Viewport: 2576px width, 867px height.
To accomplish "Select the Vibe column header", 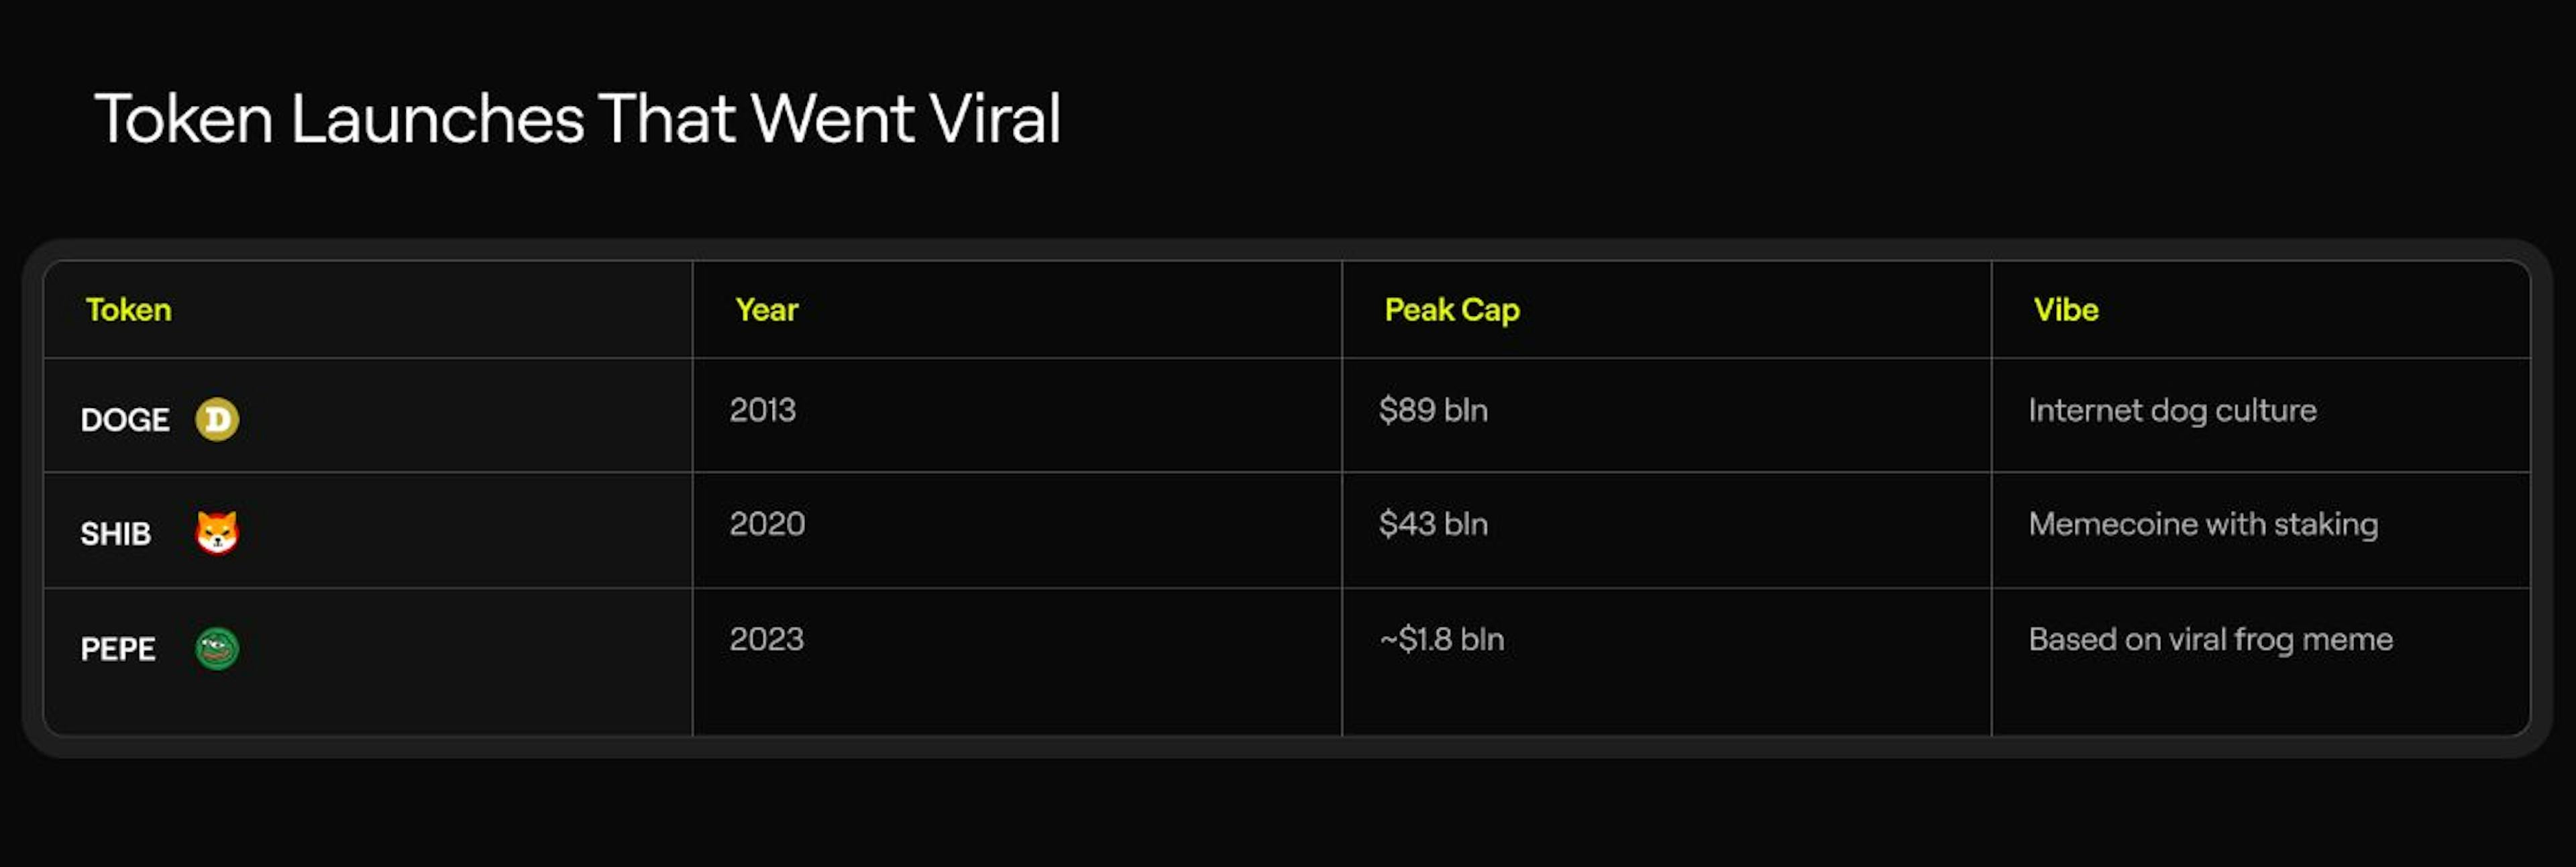I will click(2065, 310).
